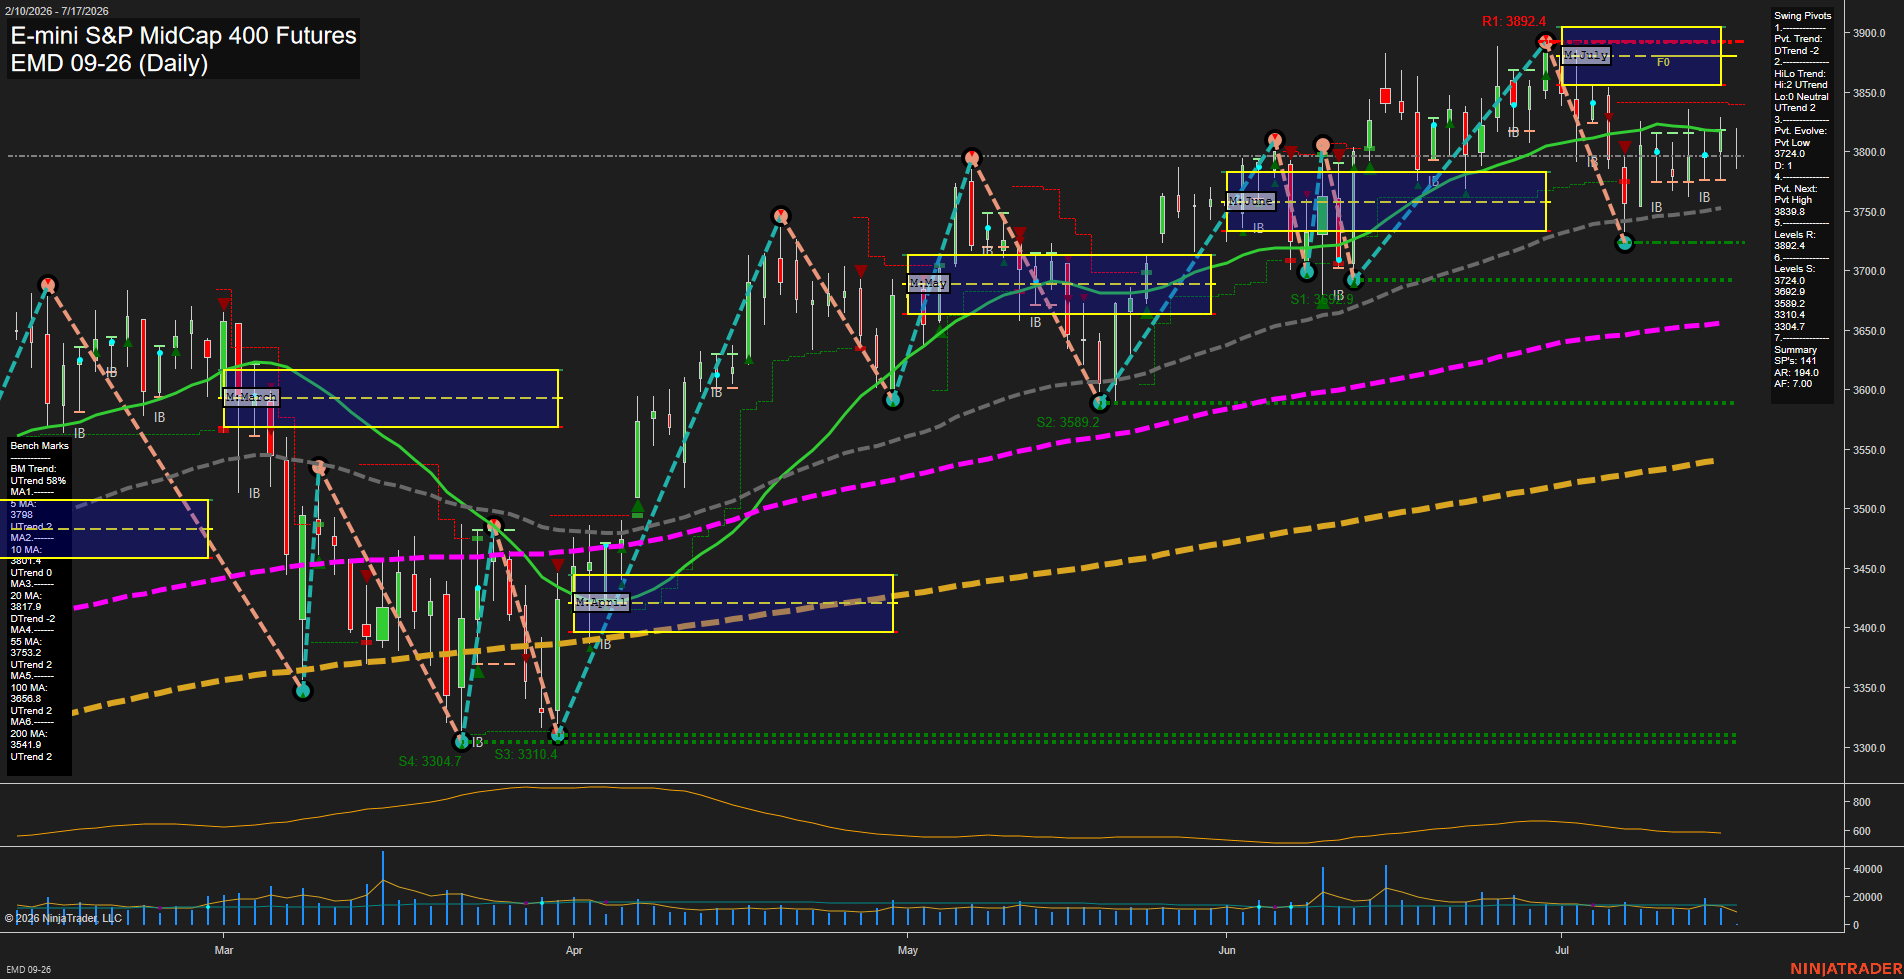
Task: Select the M:April monthly range label
Action: click(601, 602)
